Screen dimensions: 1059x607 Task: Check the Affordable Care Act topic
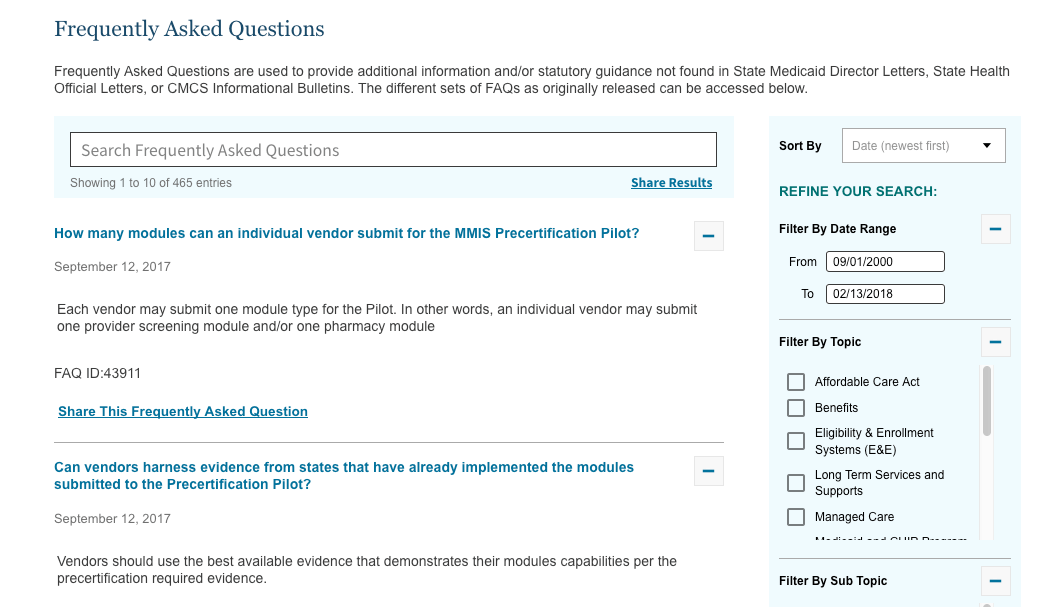pos(796,382)
